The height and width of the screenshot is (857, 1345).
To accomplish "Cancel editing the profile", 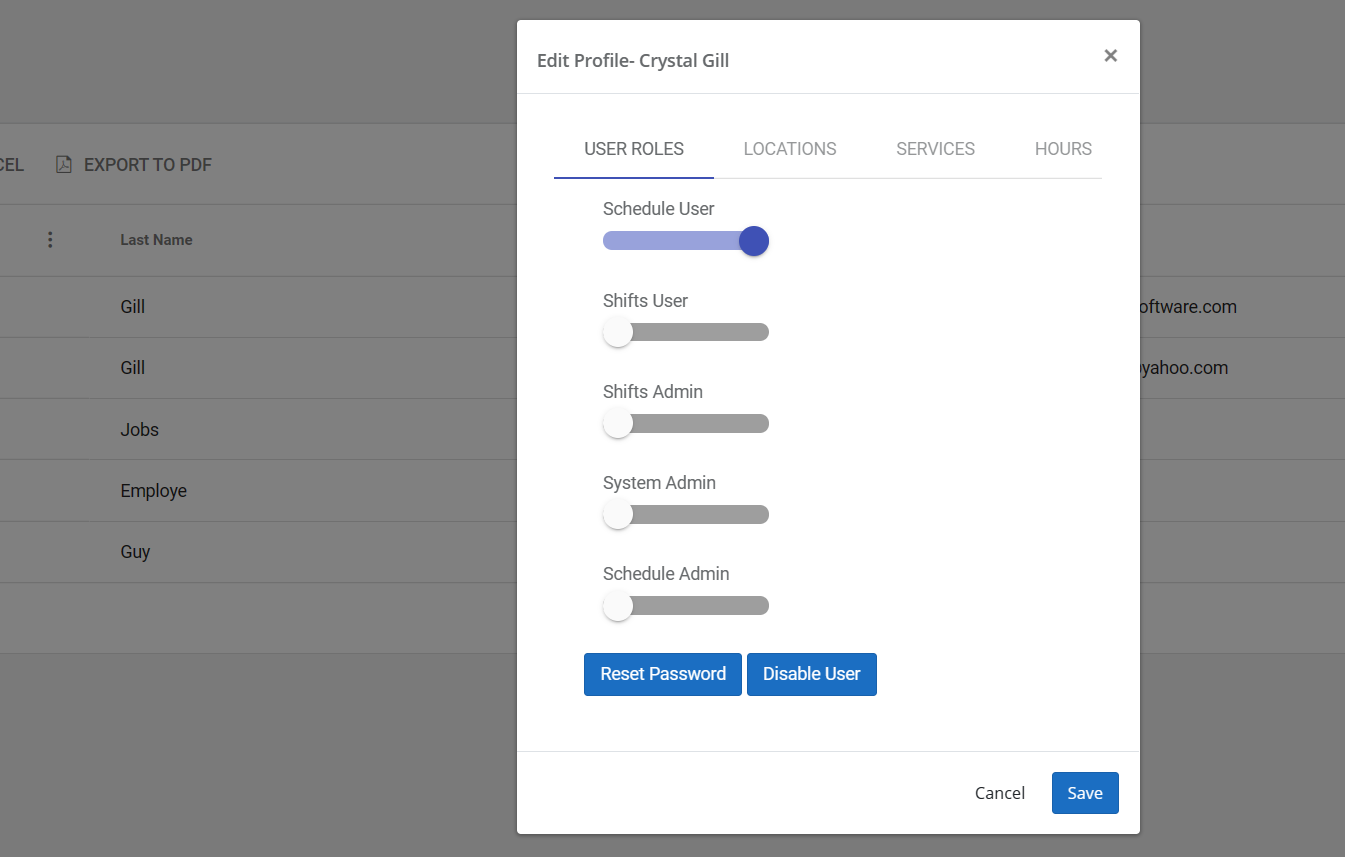I will pyautogui.click(x=999, y=792).
